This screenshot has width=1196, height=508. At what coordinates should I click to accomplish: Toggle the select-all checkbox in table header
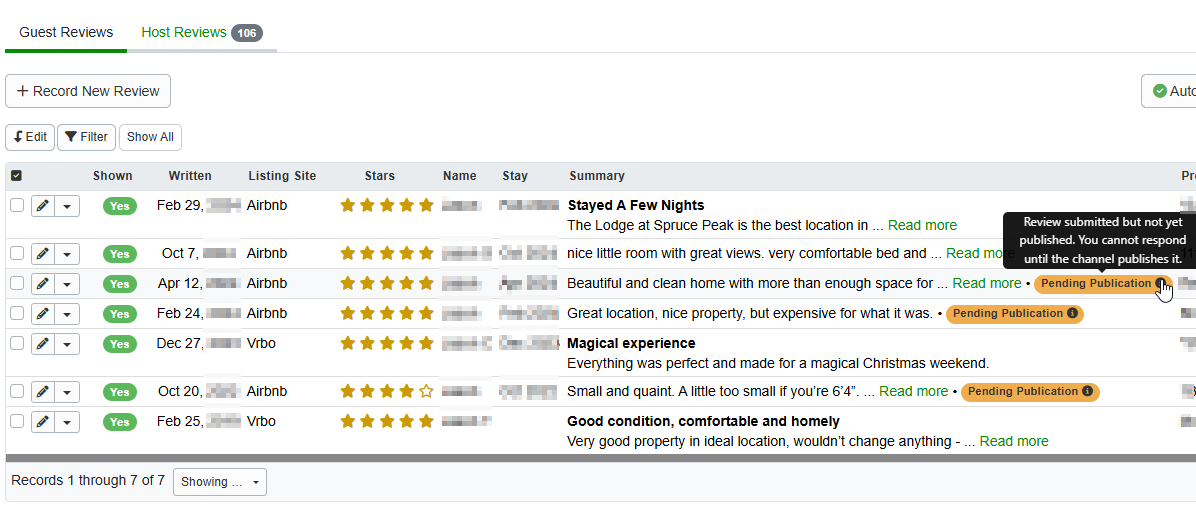click(x=16, y=176)
